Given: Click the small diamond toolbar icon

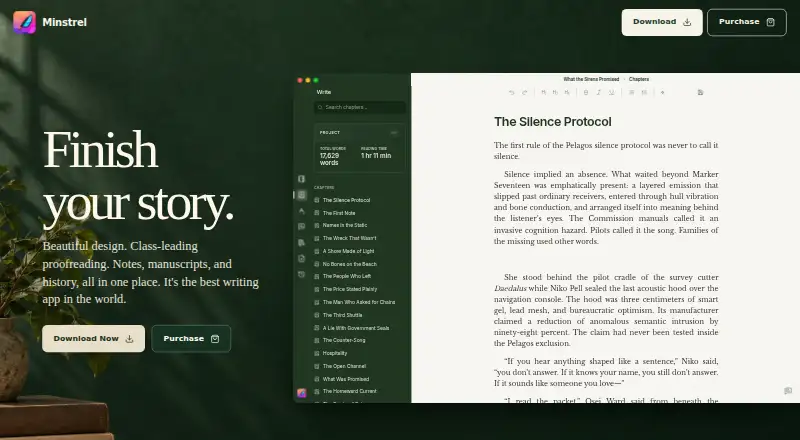Looking at the screenshot, I should coord(662,92).
